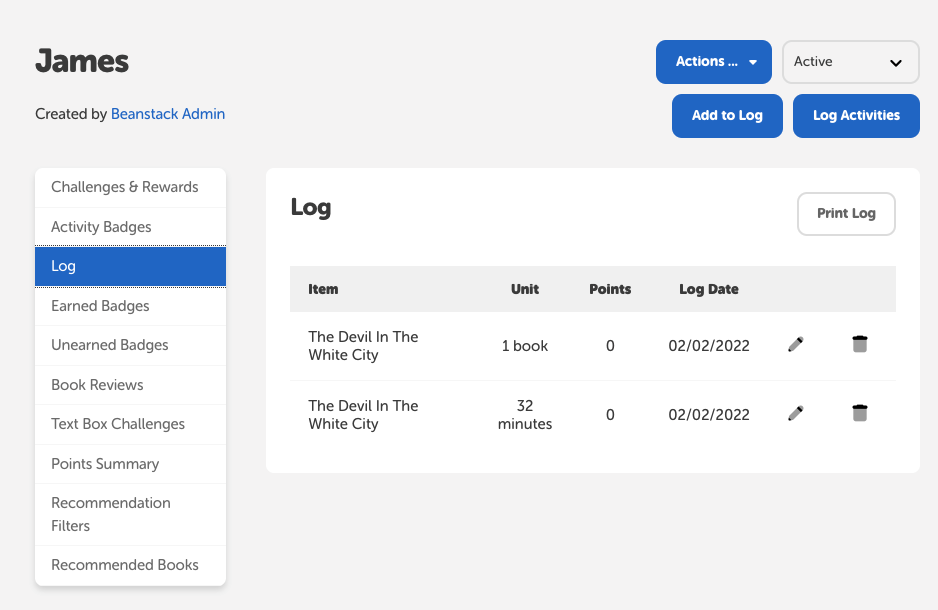Image resolution: width=938 pixels, height=610 pixels.
Task: Open Book Reviews section
Action: (130, 385)
